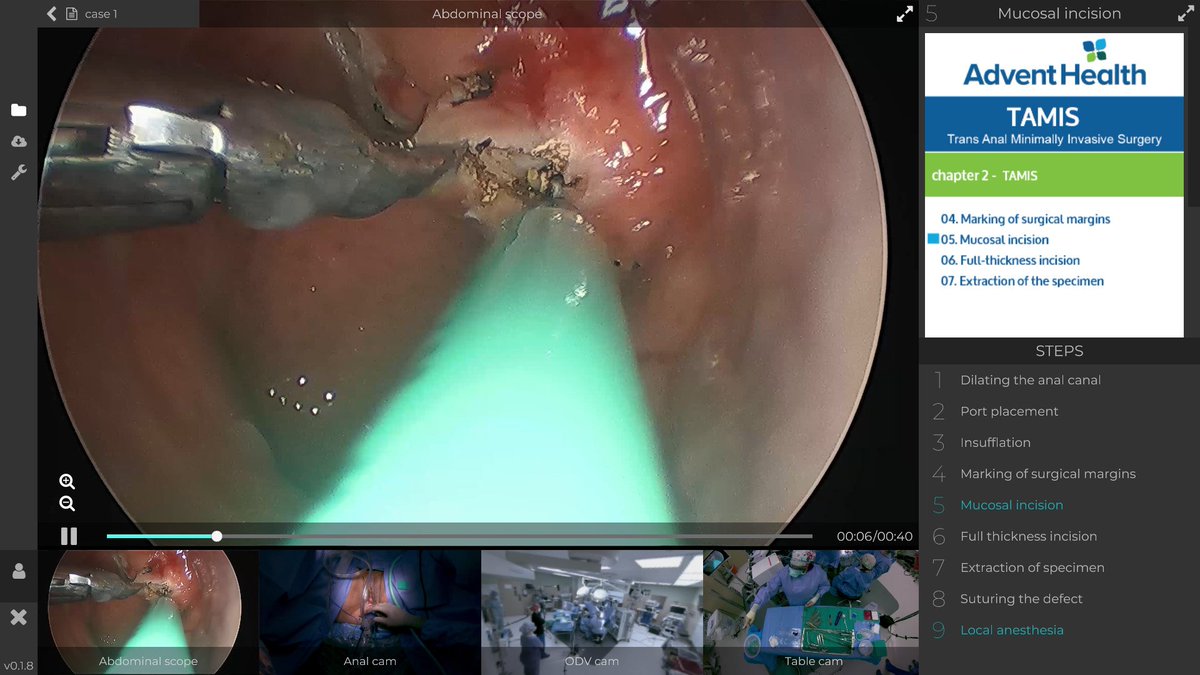The image size is (1200, 675).
Task: Click the 00:06/00:40 time display
Action: pos(874,536)
